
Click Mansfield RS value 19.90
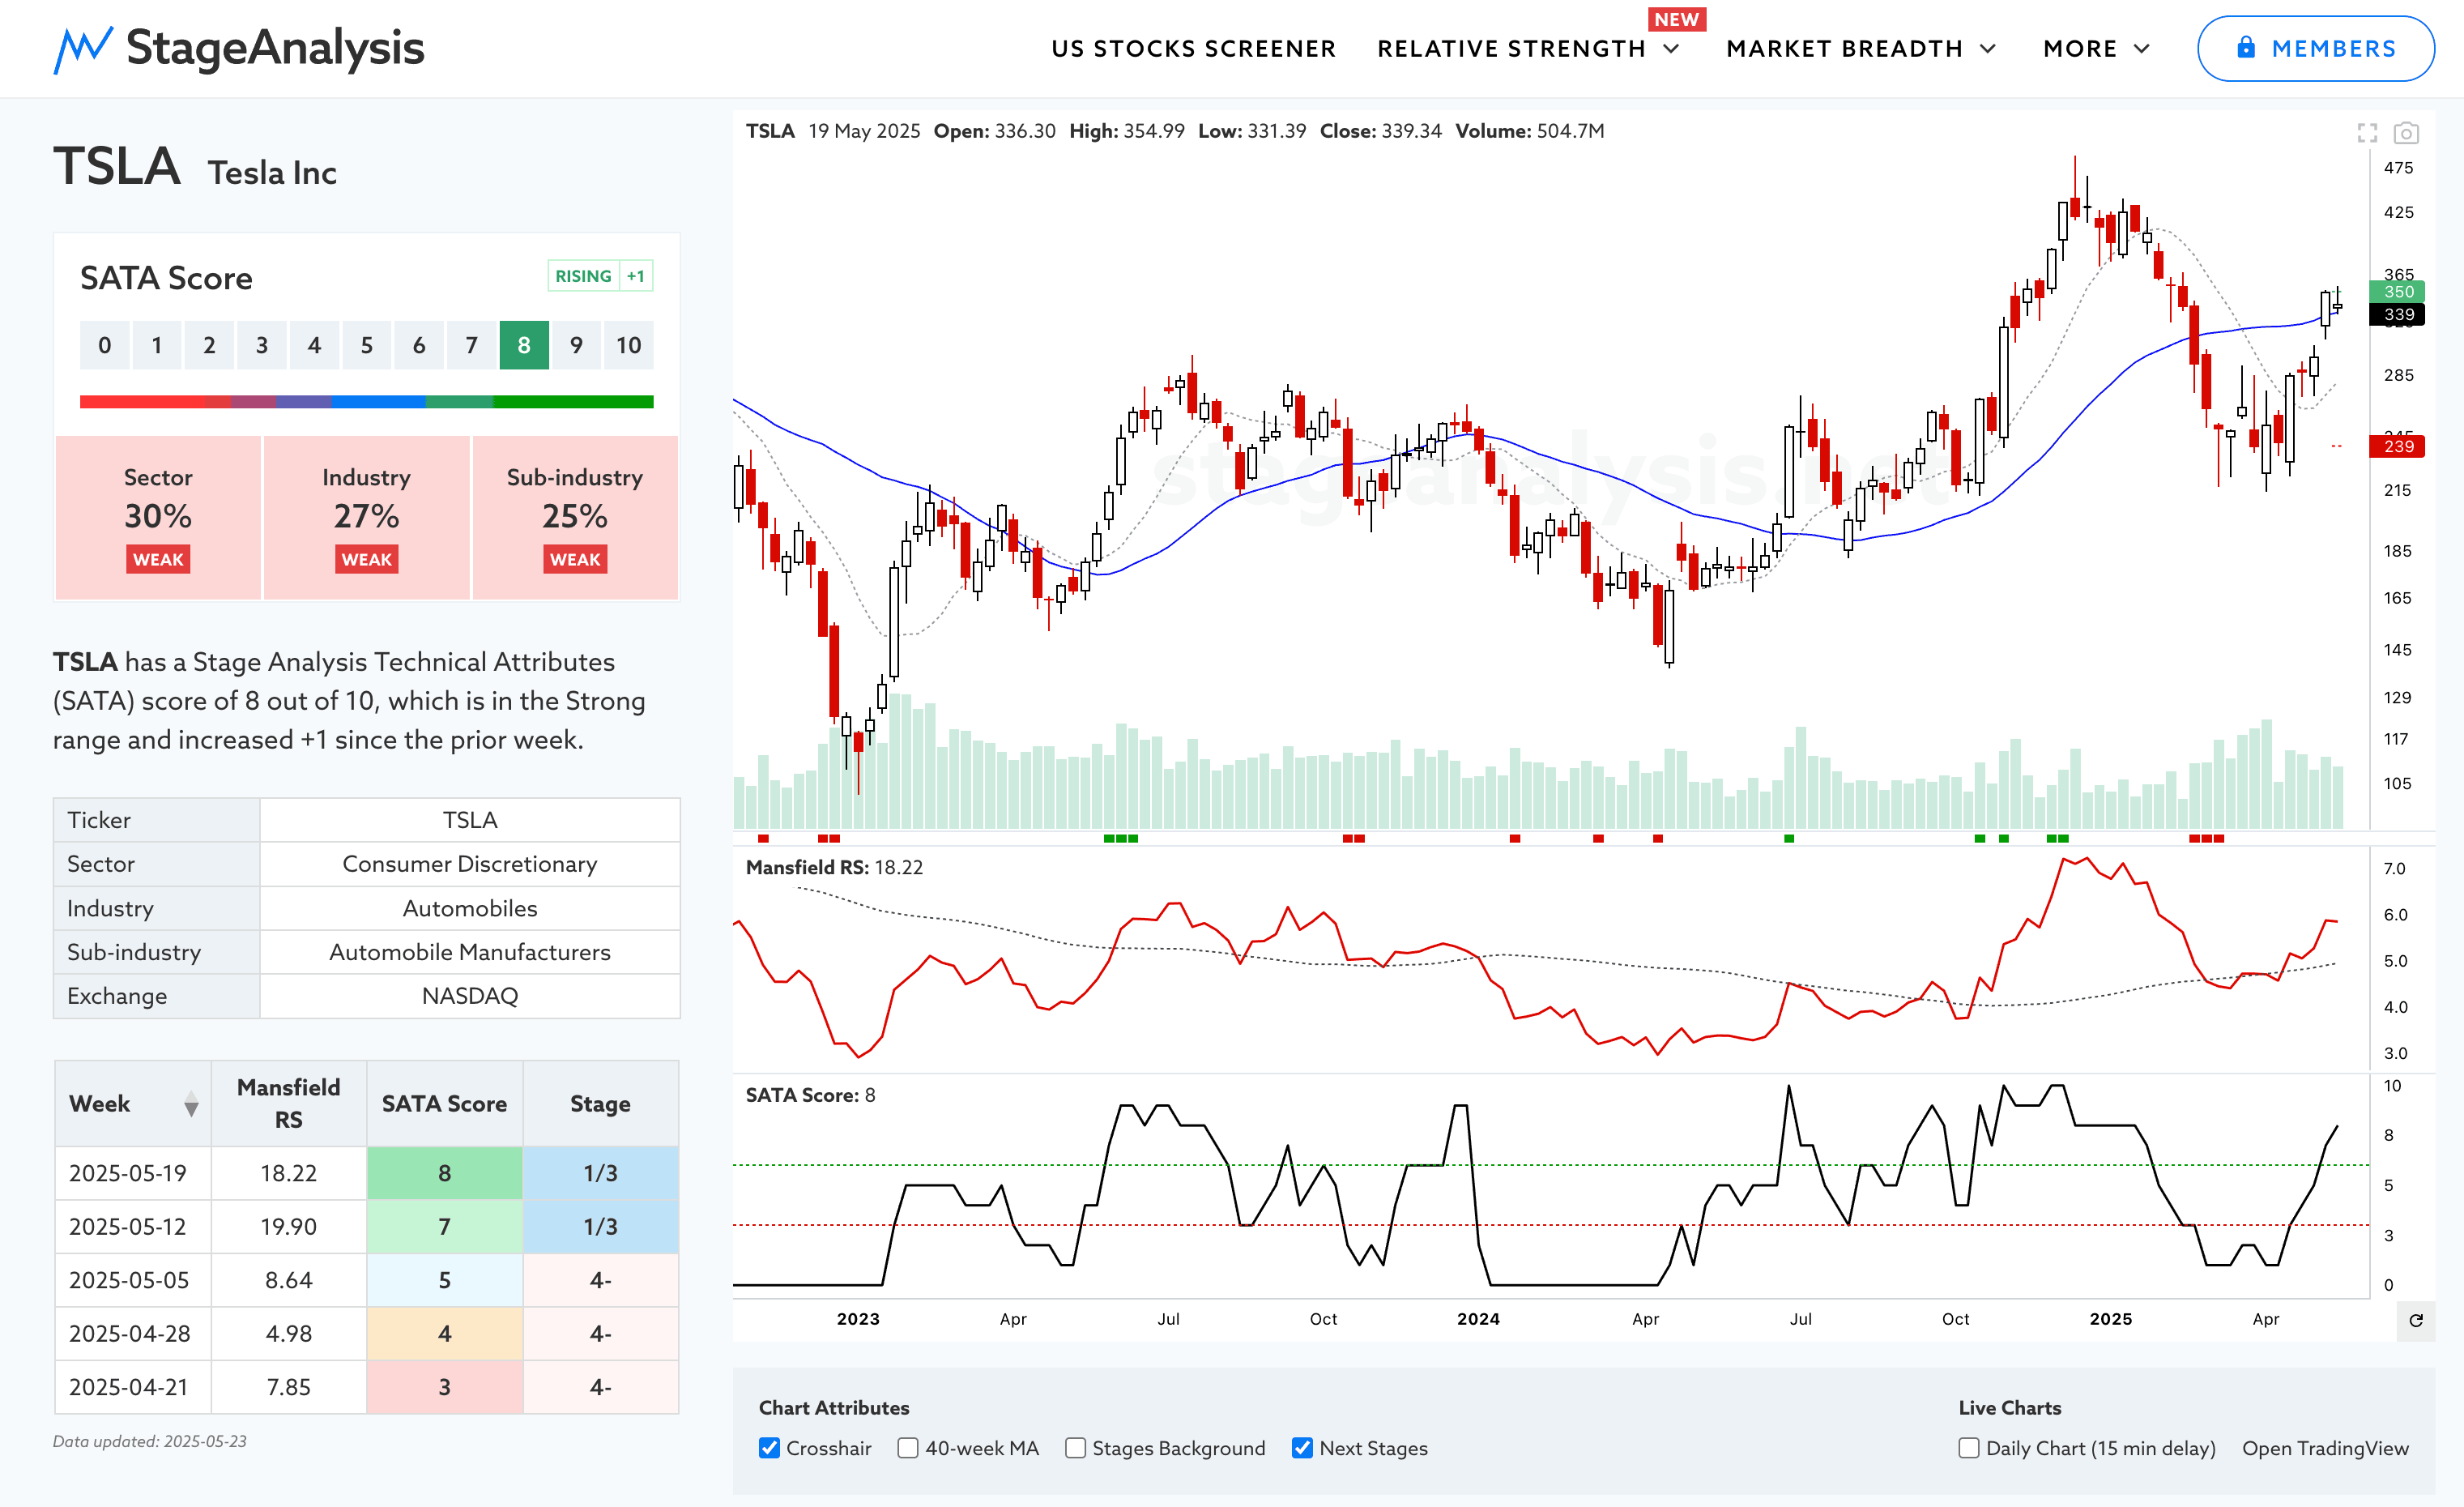click(289, 1227)
